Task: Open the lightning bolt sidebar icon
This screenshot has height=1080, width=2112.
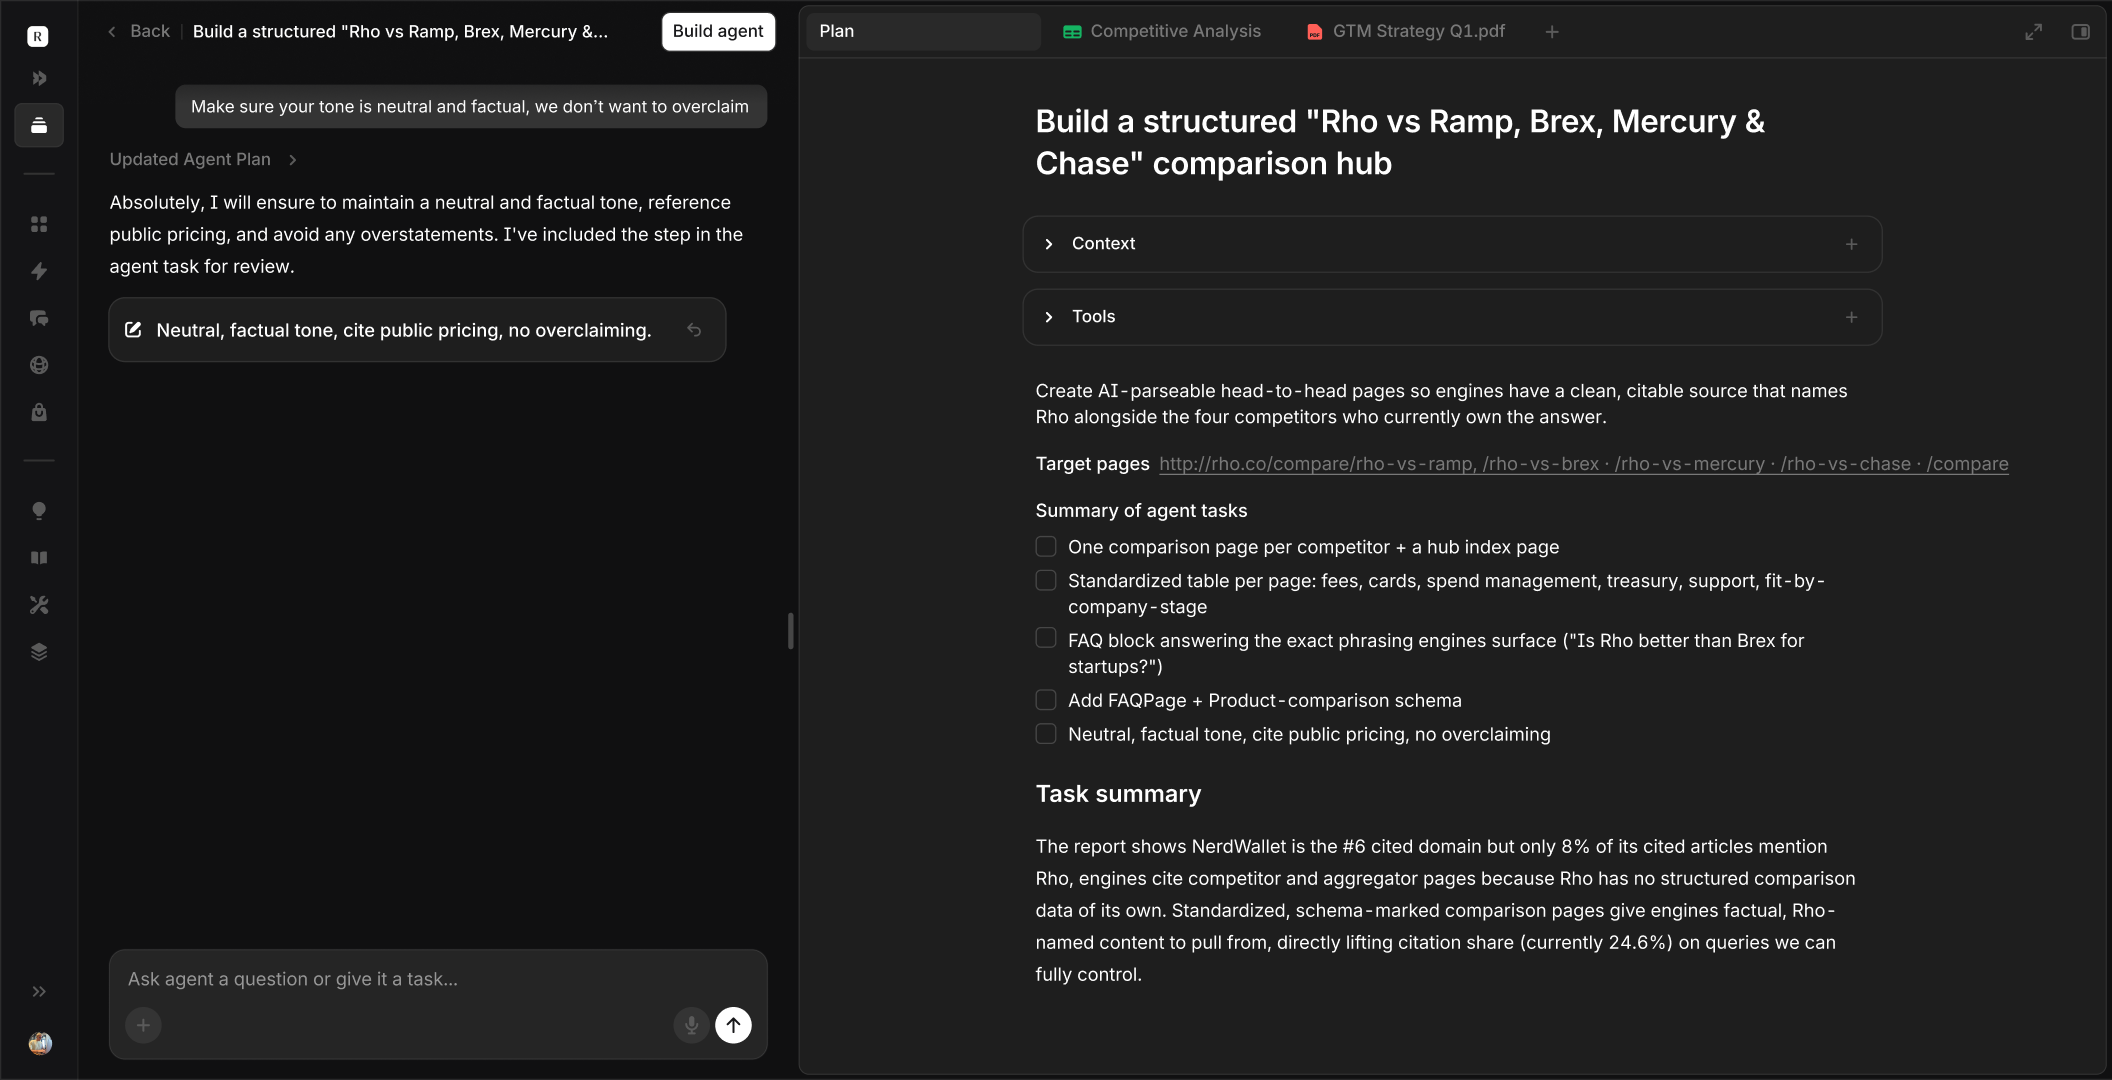Action: tap(39, 271)
